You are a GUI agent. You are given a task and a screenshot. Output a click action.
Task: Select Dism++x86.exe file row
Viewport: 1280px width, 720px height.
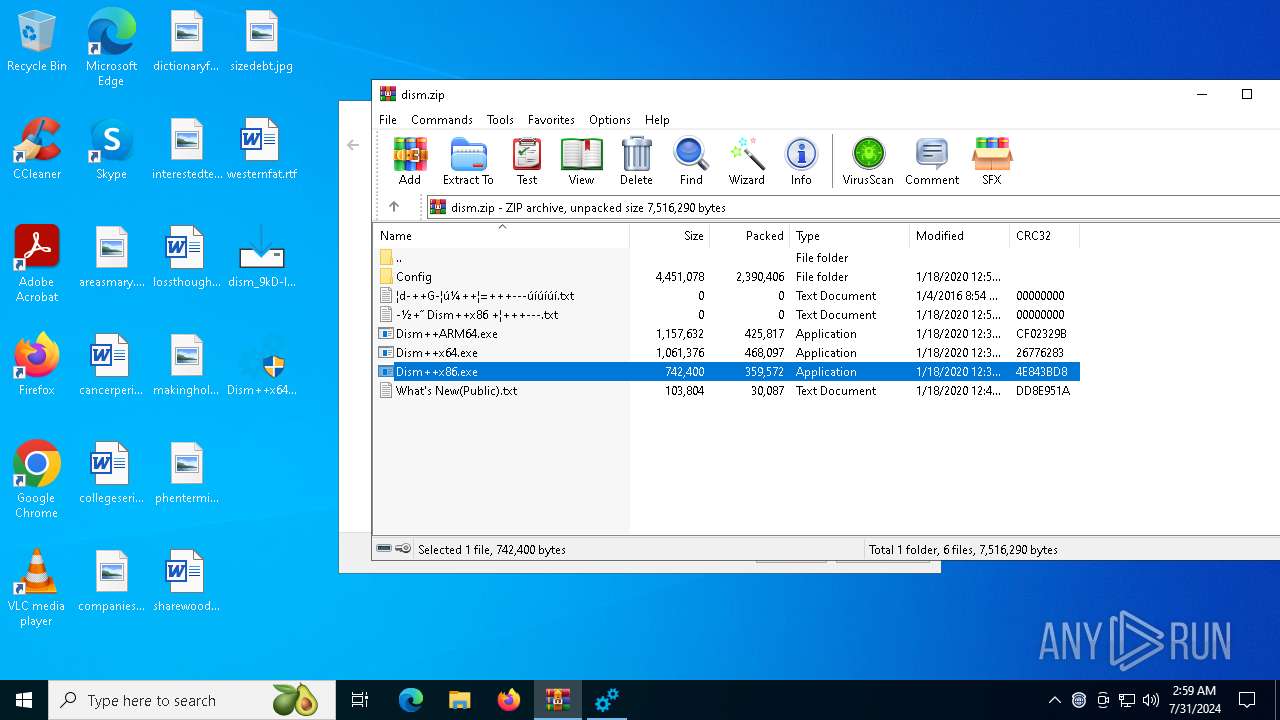point(727,372)
